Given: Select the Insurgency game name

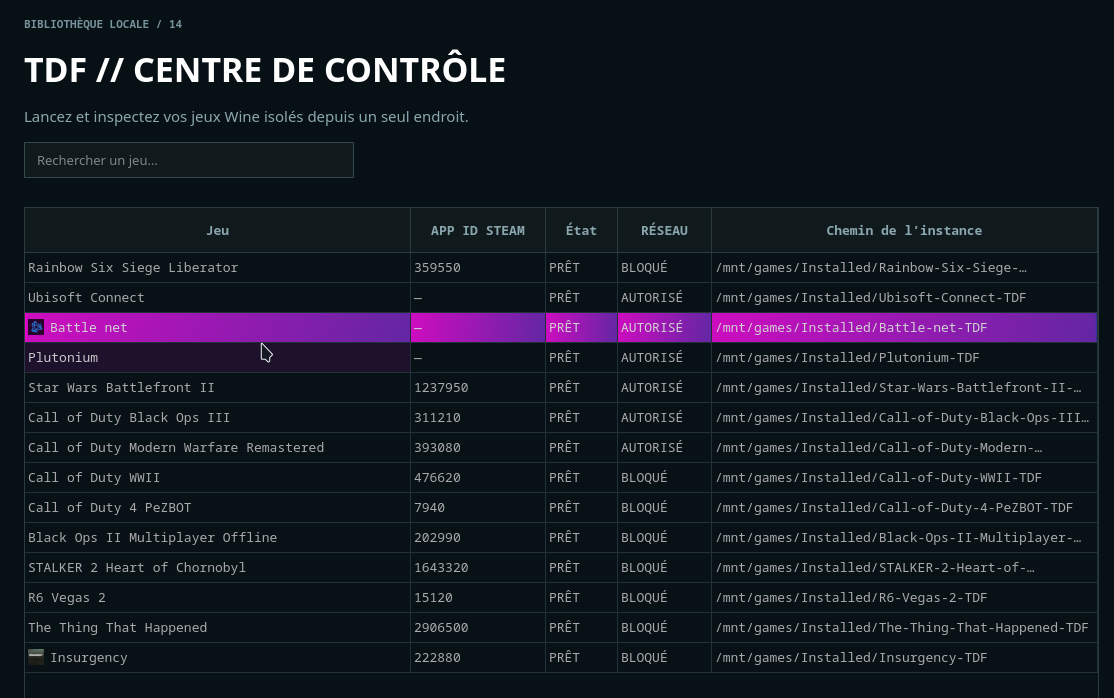Looking at the screenshot, I should [x=88, y=657].
